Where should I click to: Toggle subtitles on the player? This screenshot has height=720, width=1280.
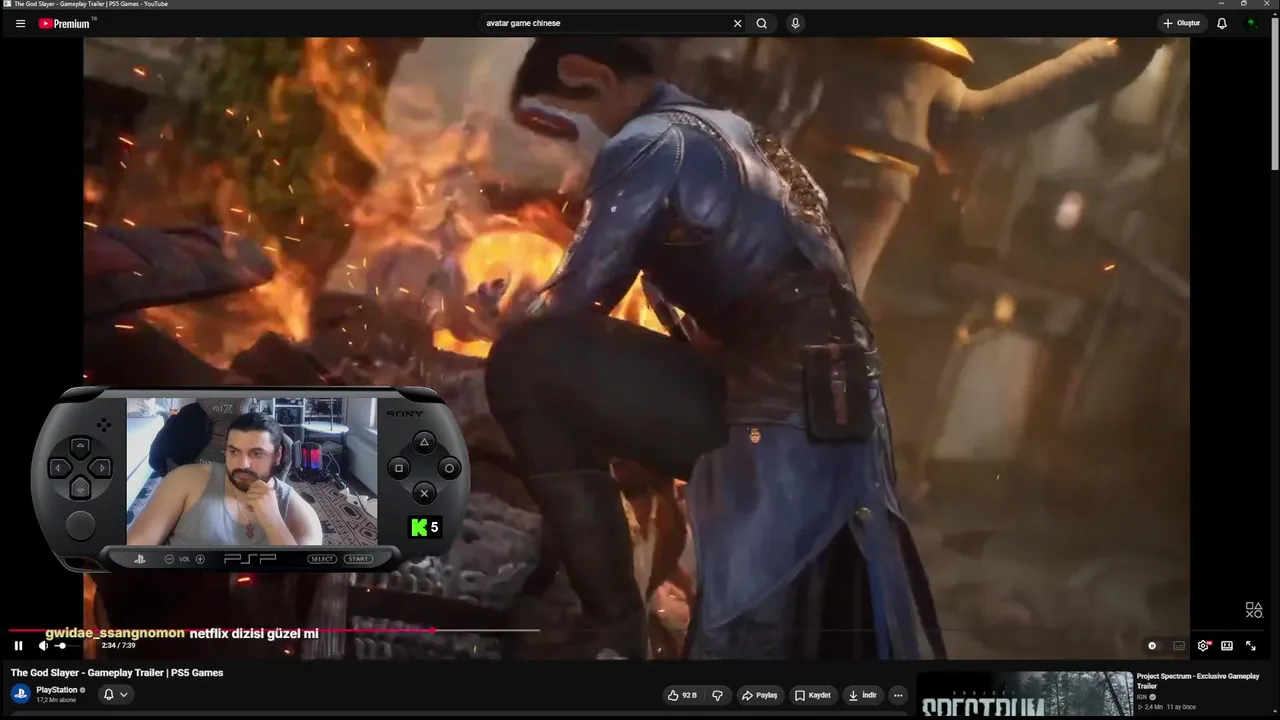tap(1179, 646)
